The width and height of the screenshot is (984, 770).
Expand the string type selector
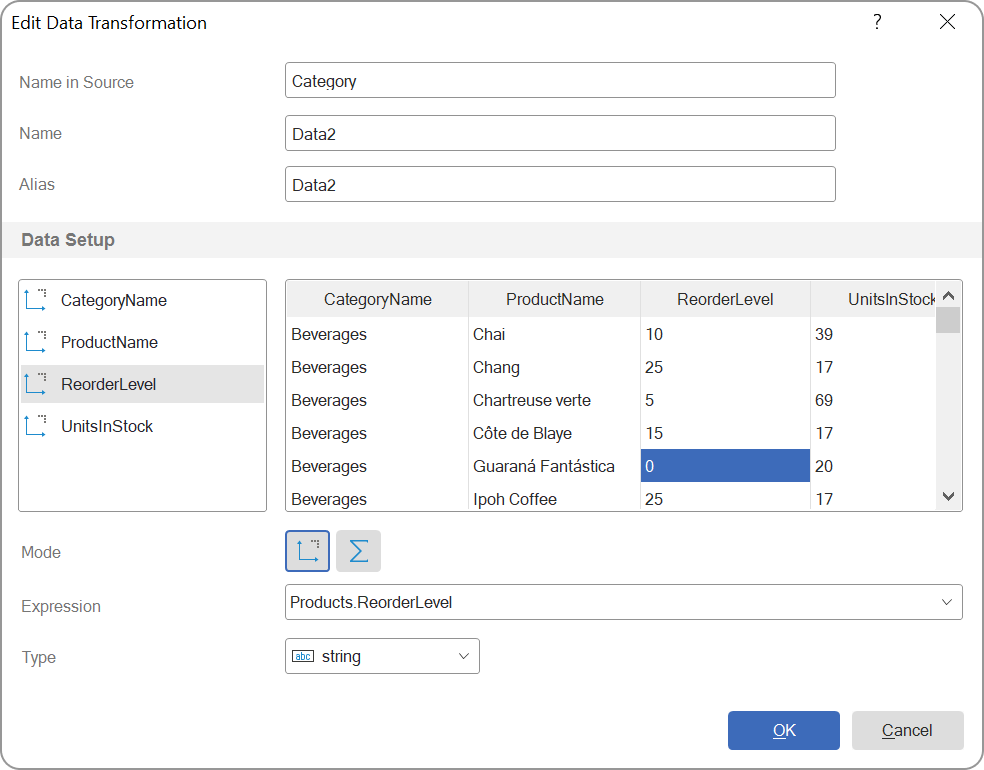pos(464,656)
